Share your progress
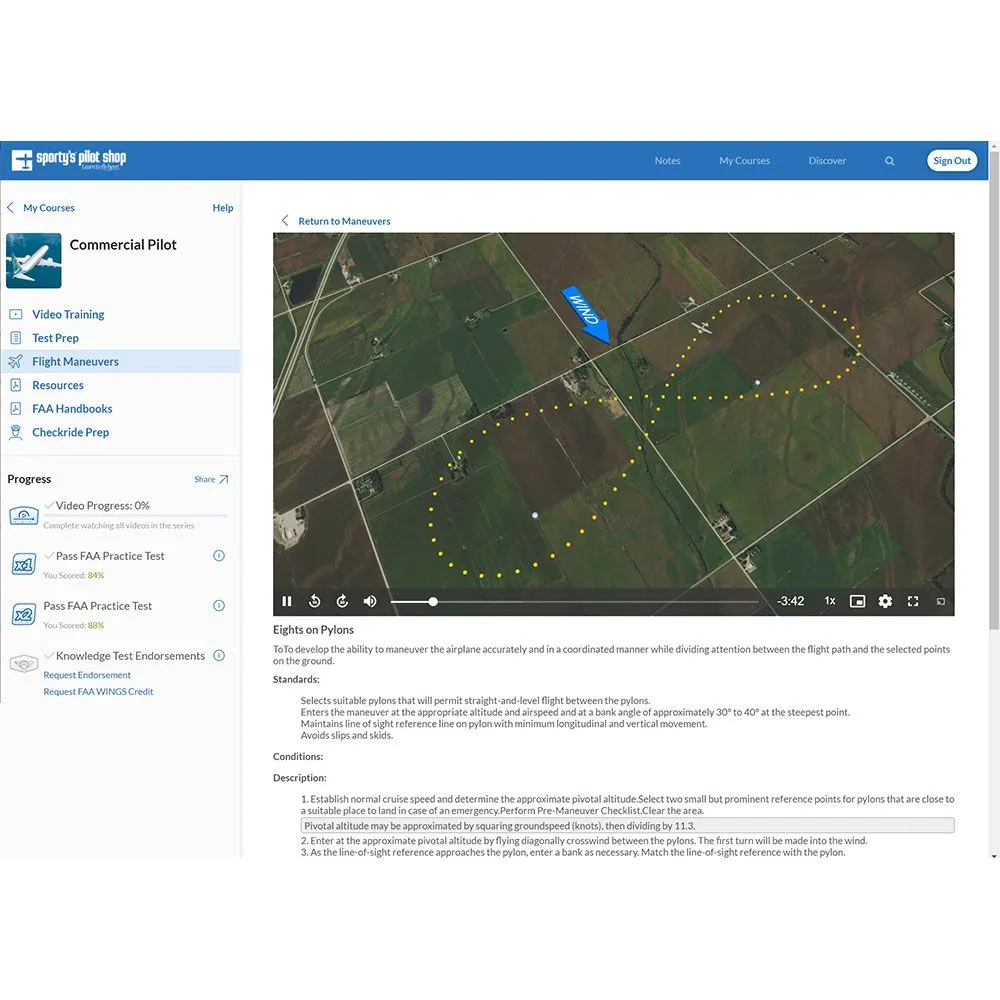This screenshot has height=1000, width=1000. pos(211,480)
